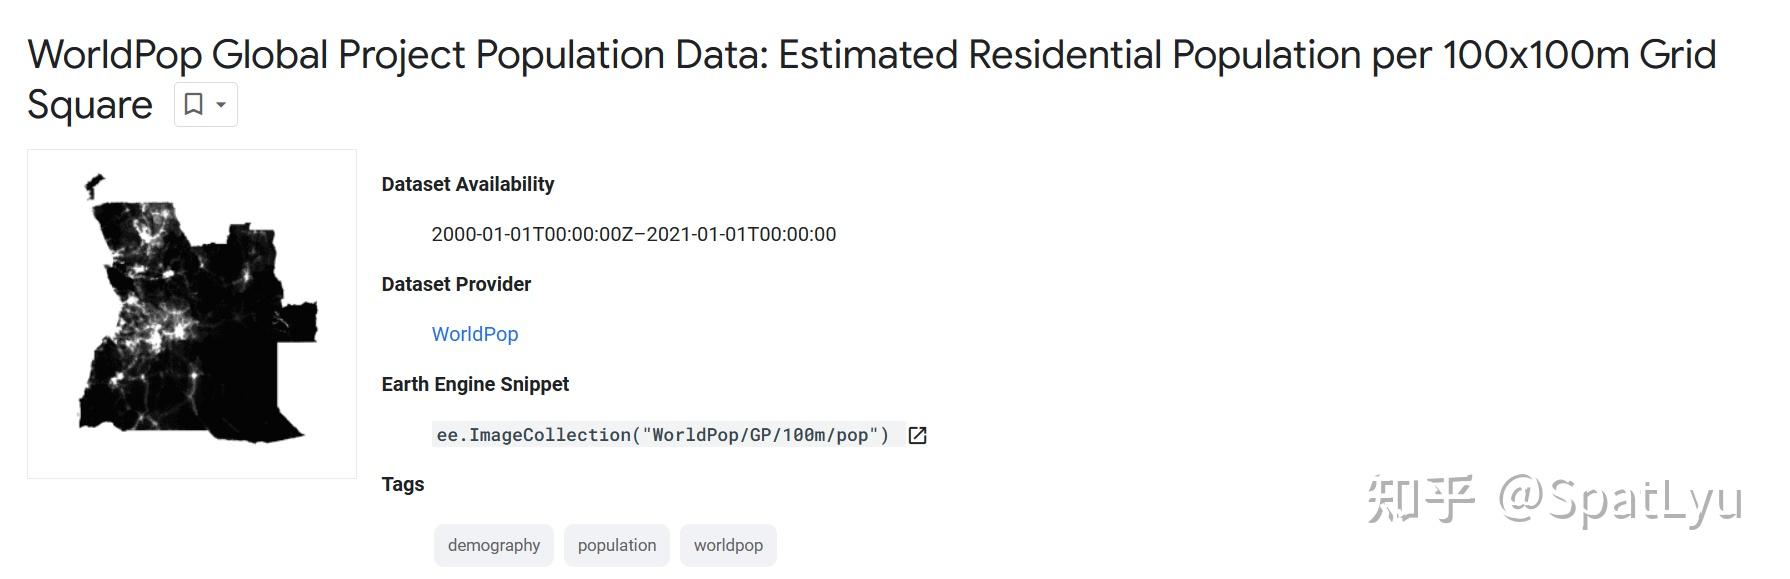Open the WorldPop provider link

475,334
